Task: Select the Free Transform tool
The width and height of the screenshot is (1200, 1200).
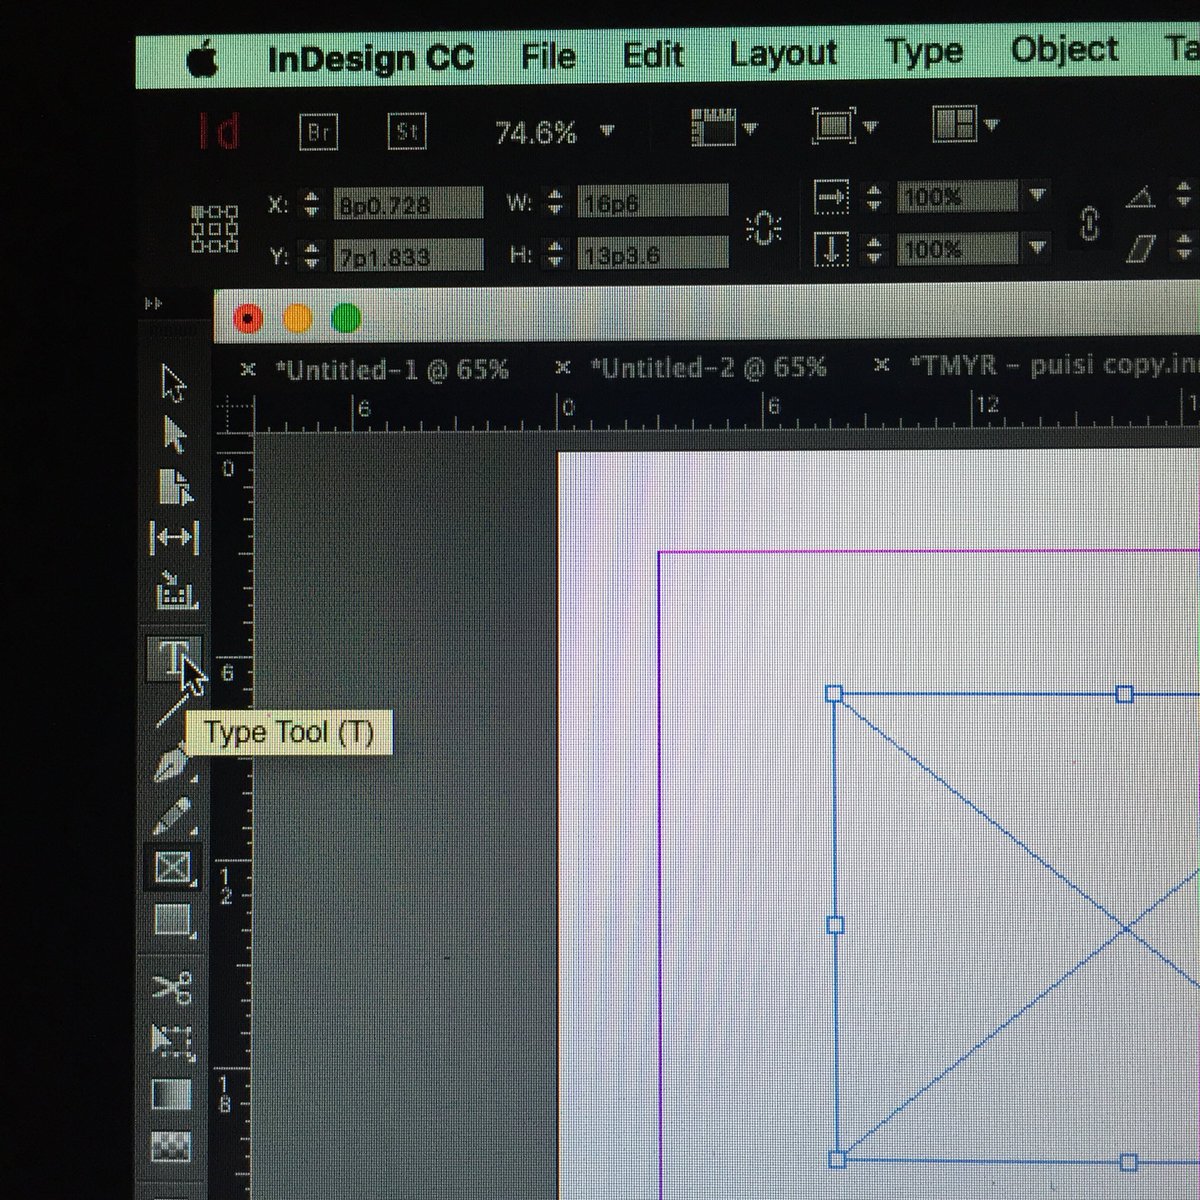Action: [172, 1041]
